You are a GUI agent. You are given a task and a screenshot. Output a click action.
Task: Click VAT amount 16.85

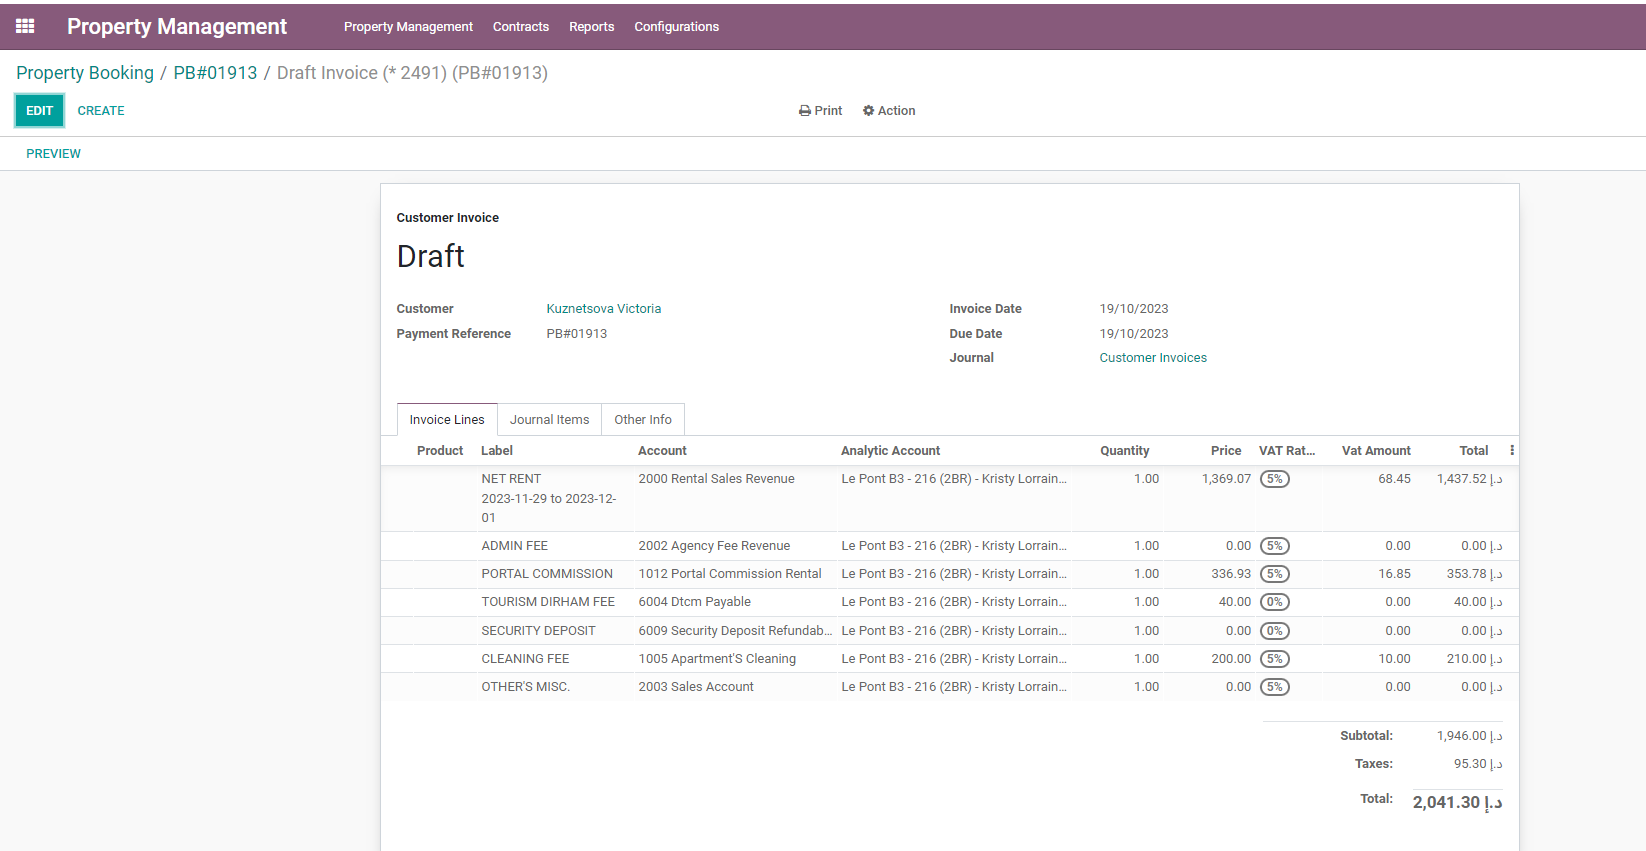click(1394, 574)
